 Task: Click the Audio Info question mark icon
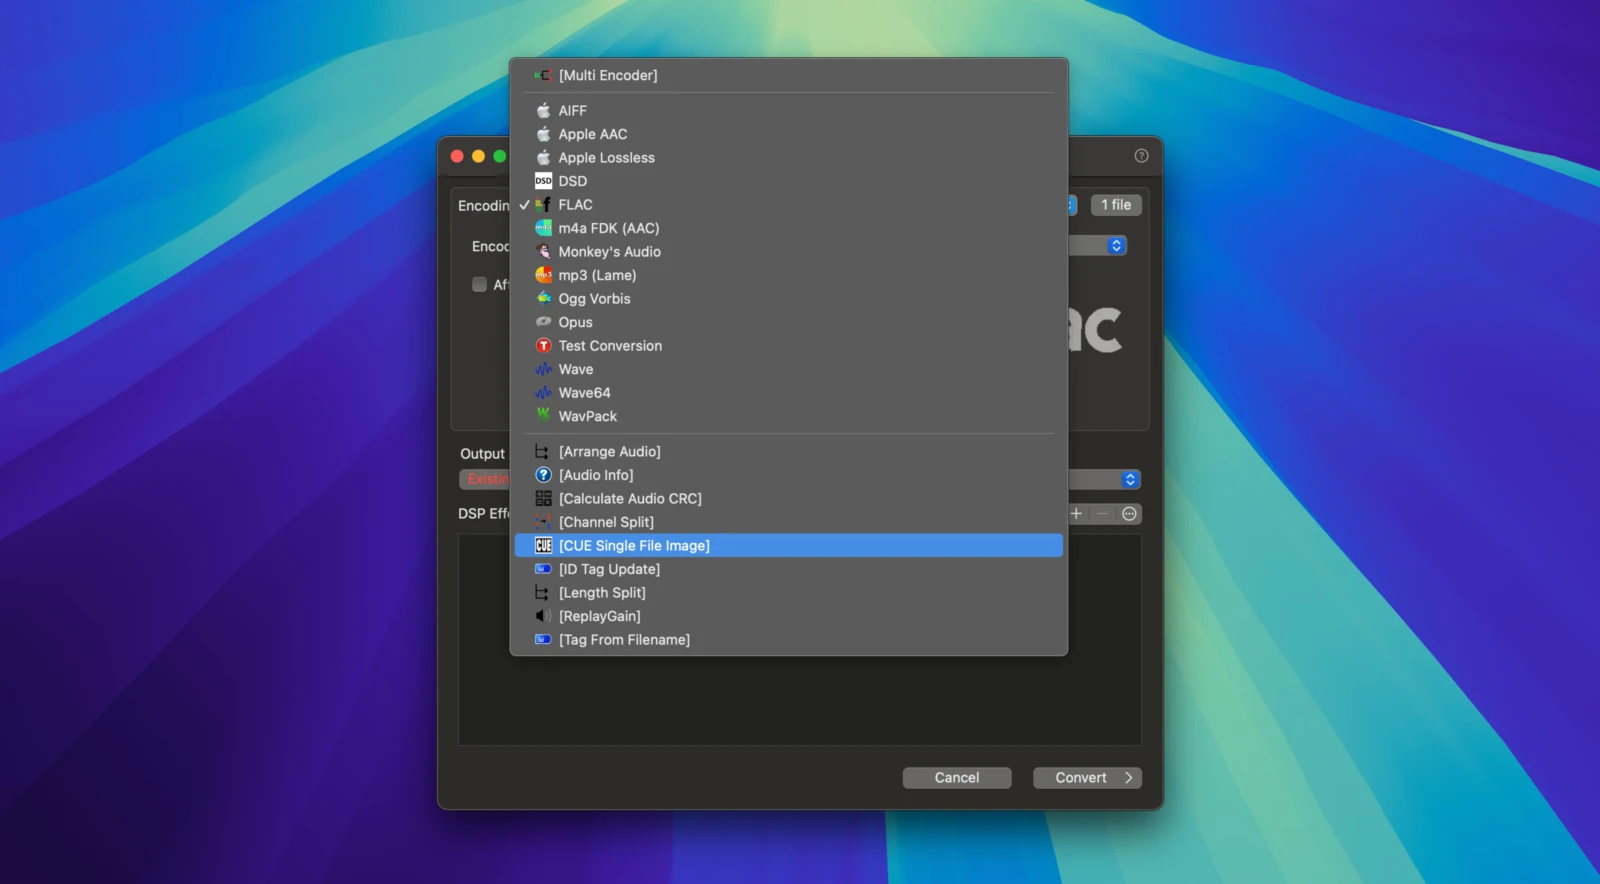[543, 475]
